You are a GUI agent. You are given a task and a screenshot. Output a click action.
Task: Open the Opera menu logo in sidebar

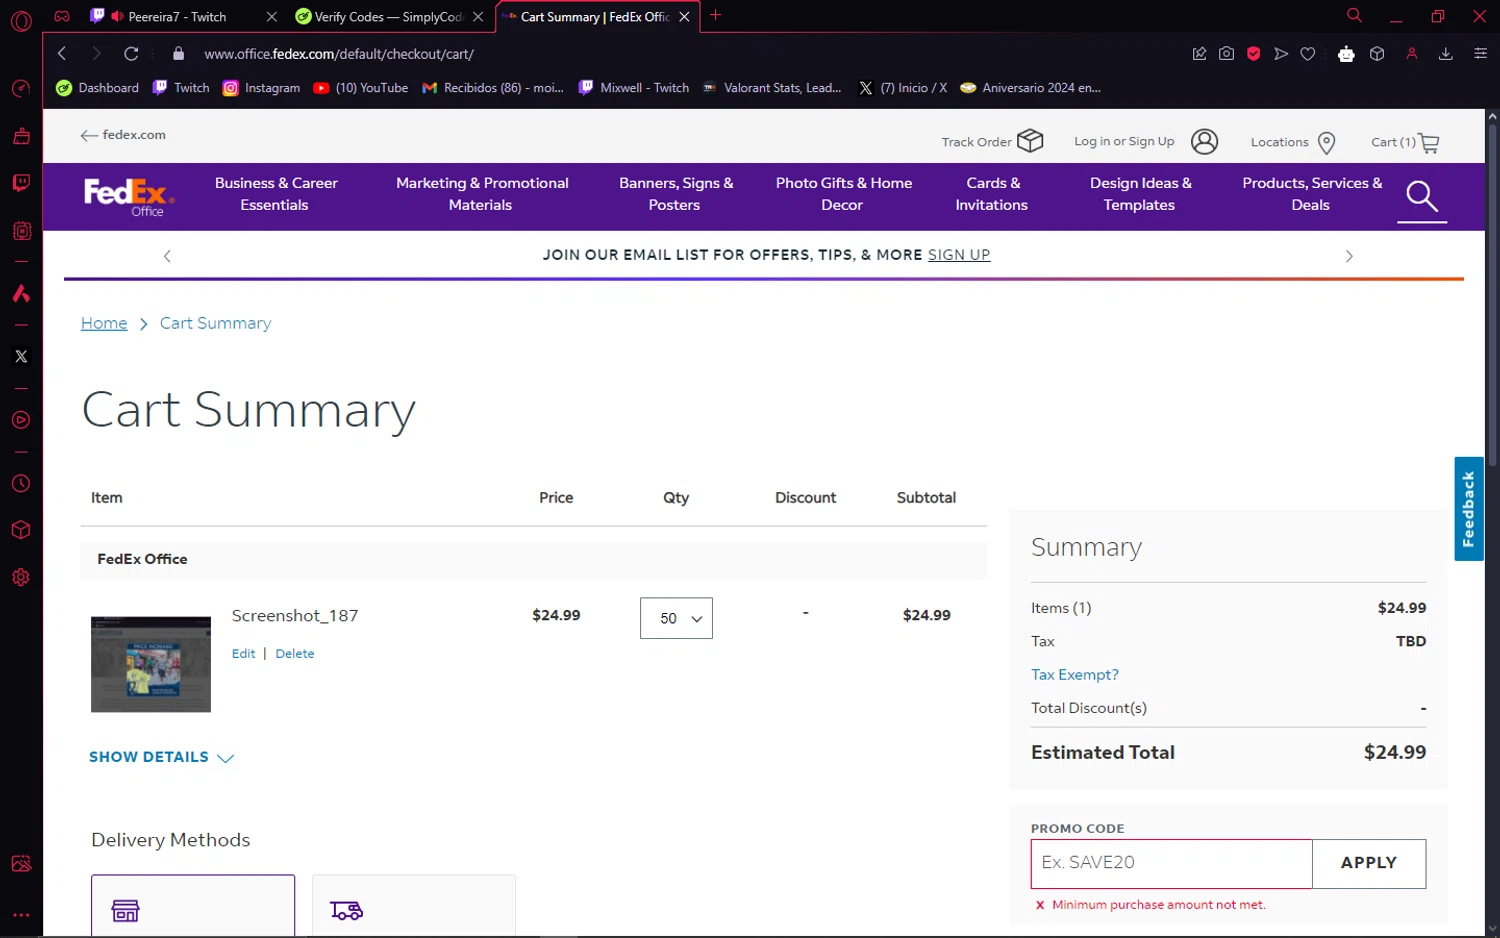21,20
